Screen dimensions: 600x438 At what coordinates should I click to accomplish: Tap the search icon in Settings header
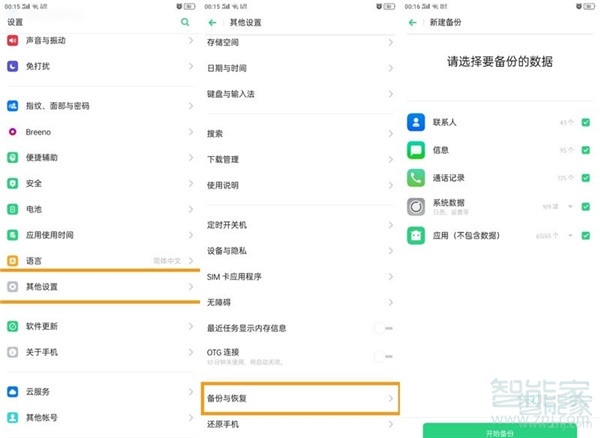click(185, 22)
